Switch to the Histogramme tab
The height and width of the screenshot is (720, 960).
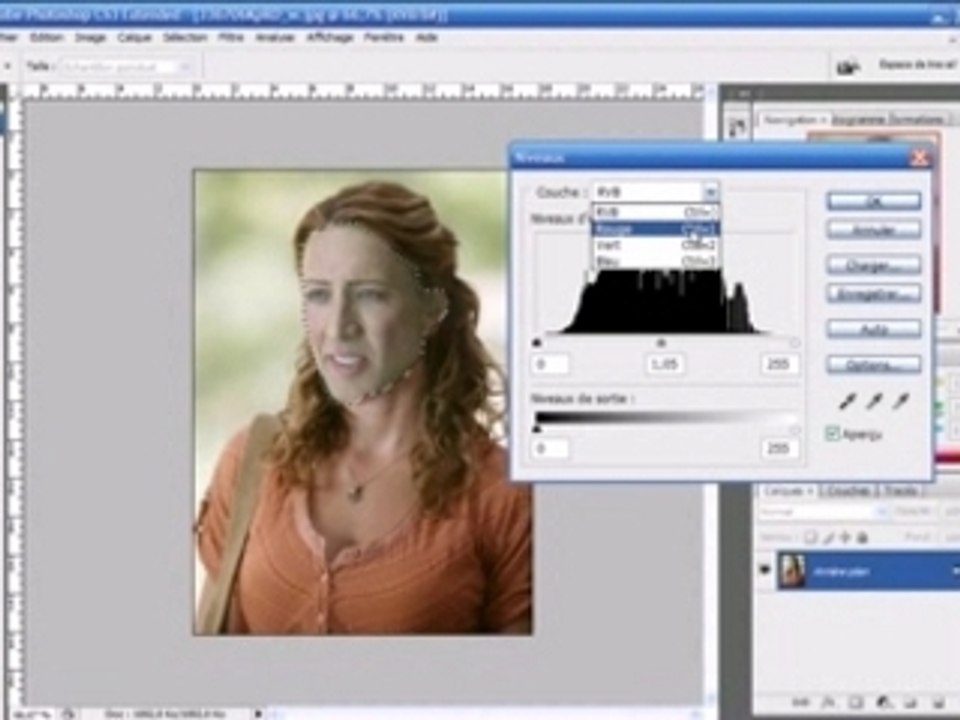(x=859, y=120)
